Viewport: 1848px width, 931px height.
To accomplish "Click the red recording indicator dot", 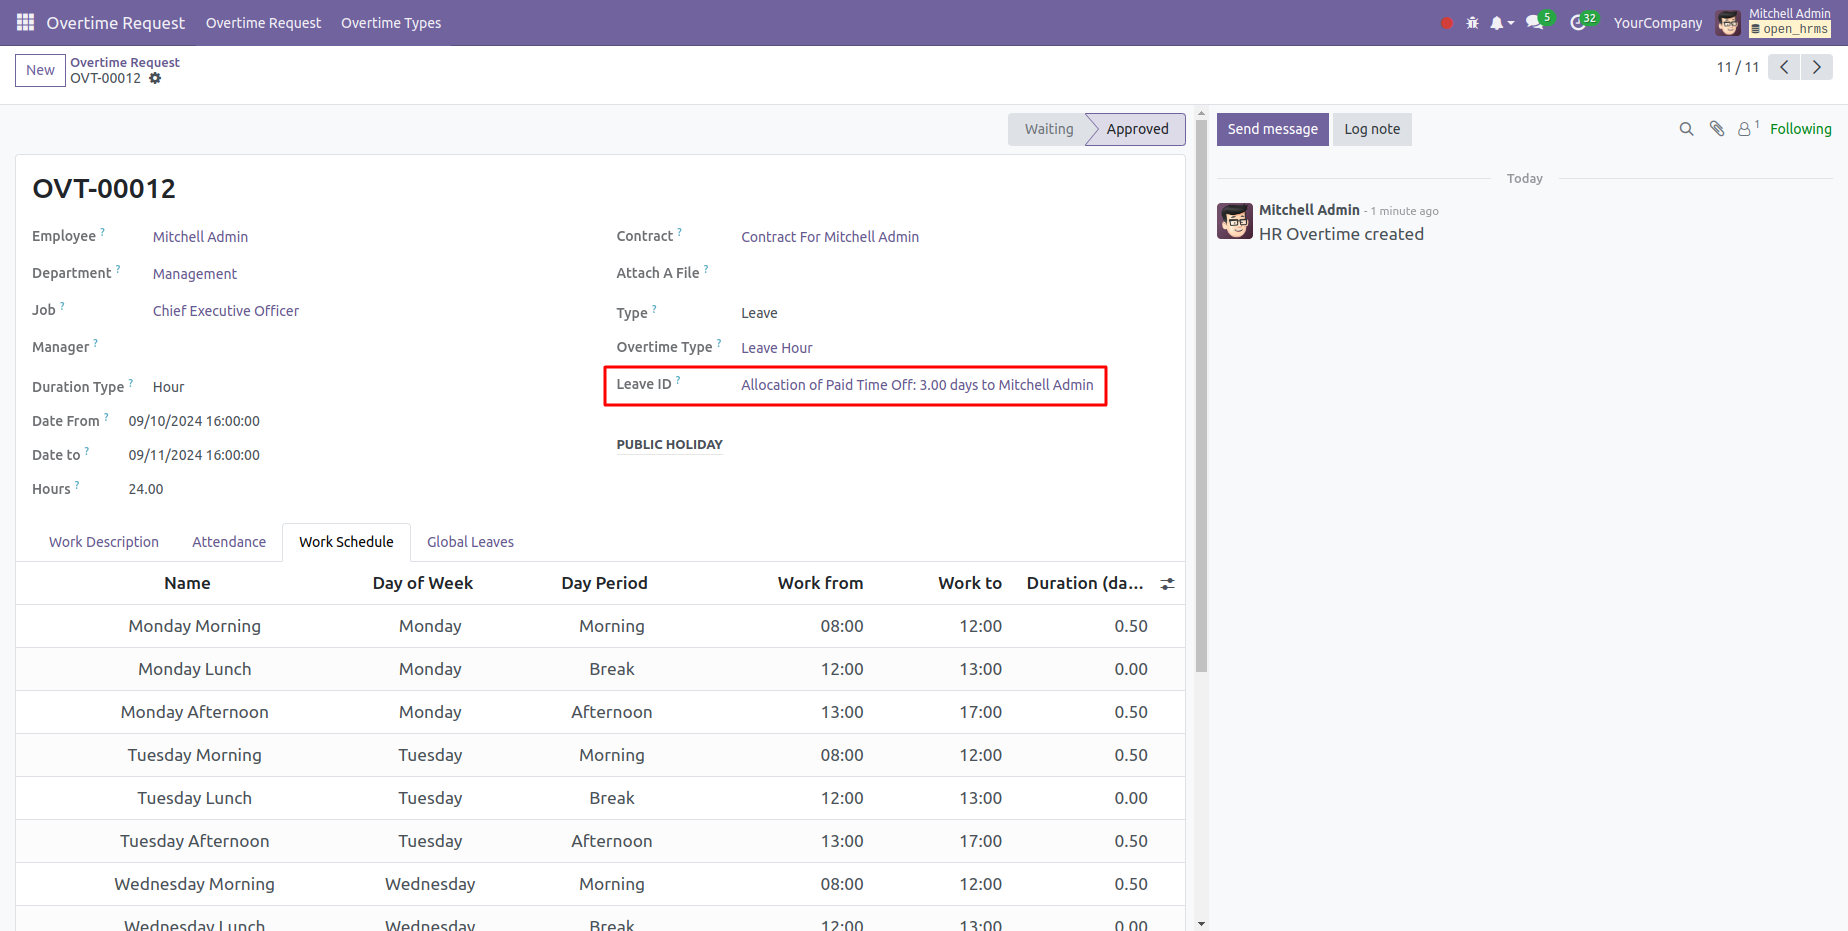I will coord(1446,23).
